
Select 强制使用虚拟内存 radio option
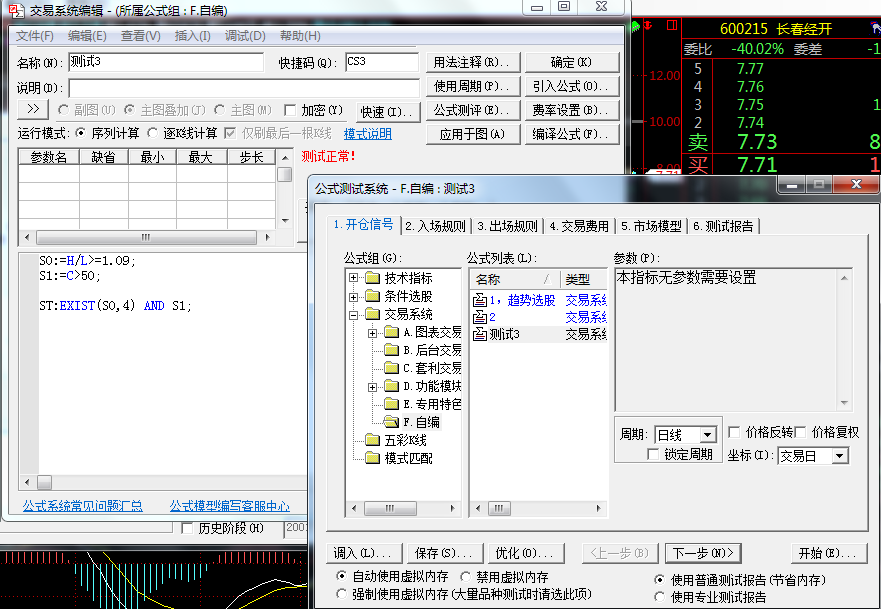click(x=341, y=593)
